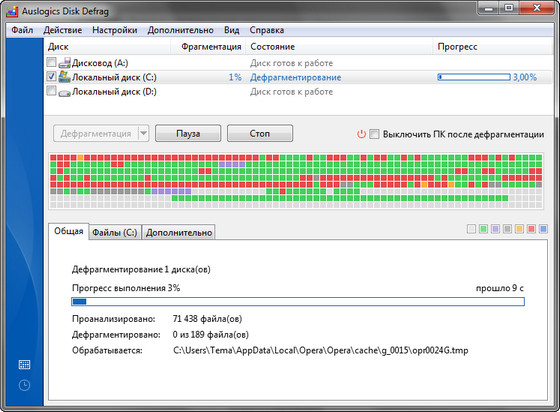
Task: Switch to the Дополнительно tab below cluster map
Action: coord(179,232)
